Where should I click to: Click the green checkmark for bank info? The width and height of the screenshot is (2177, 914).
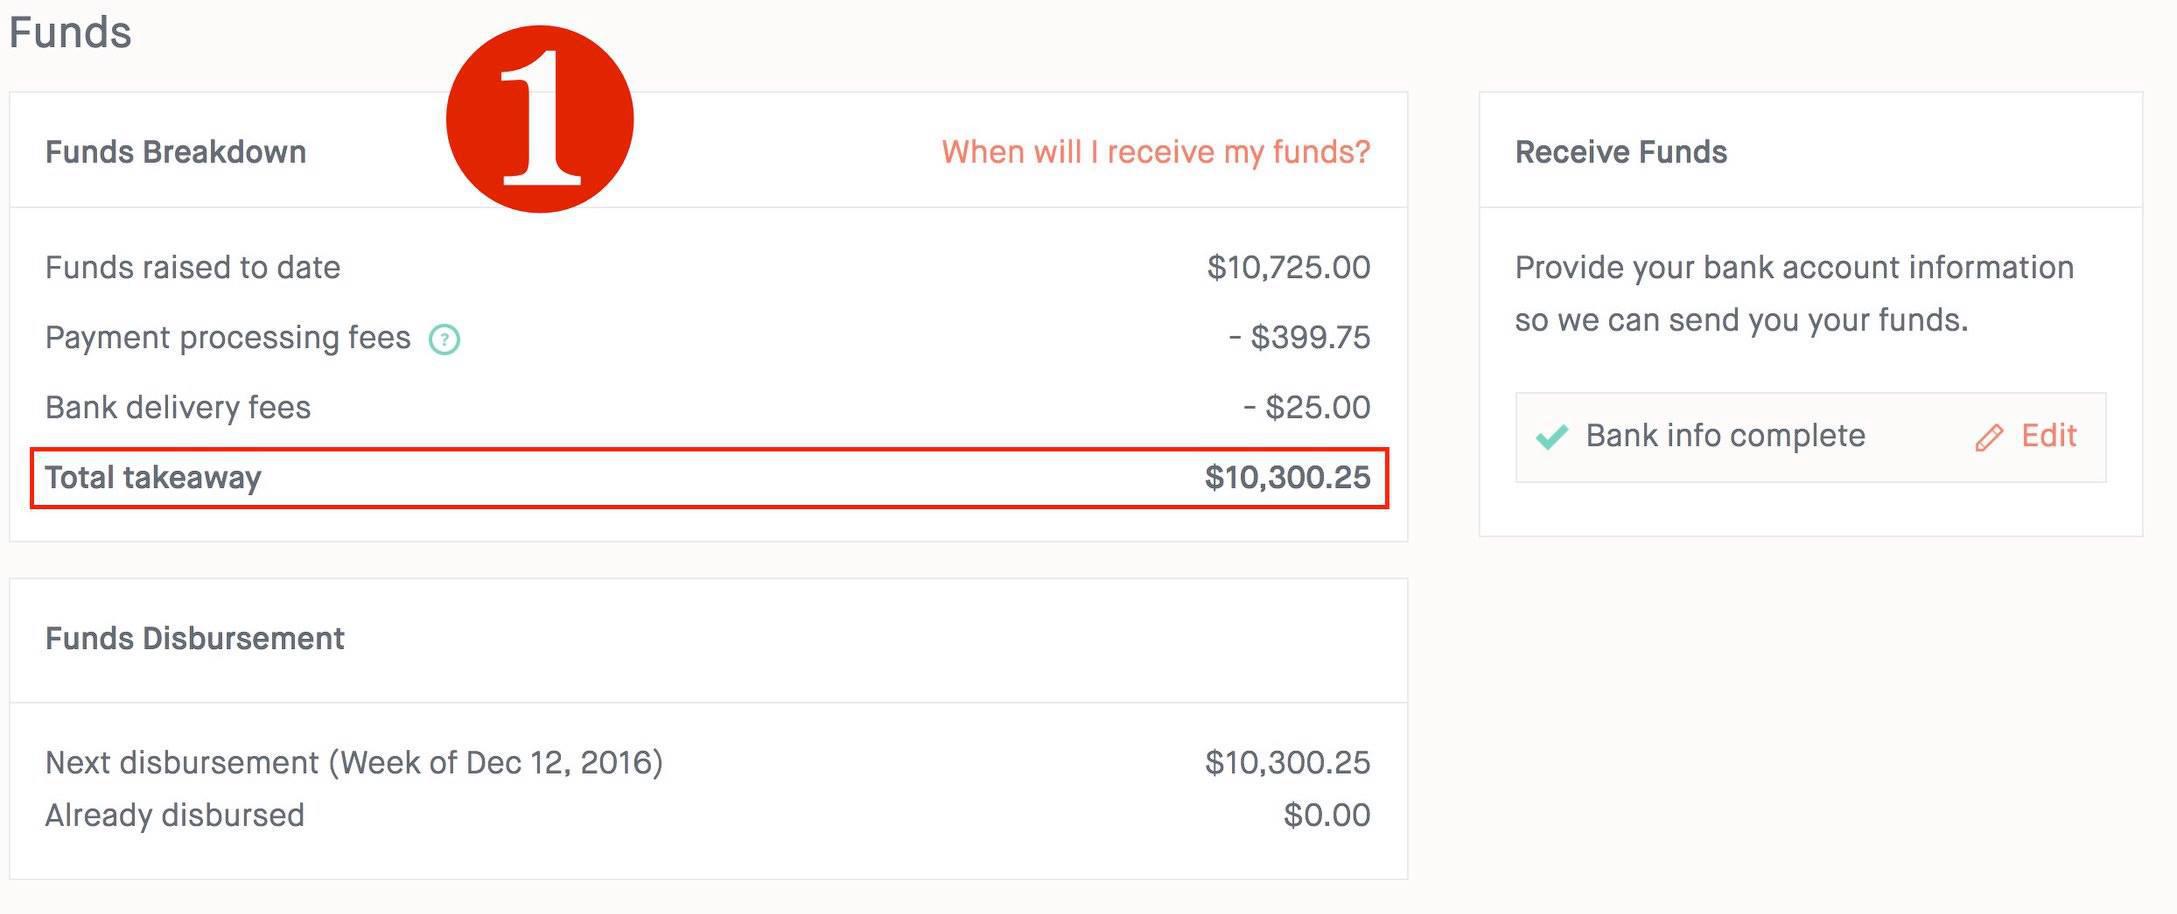1551,437
